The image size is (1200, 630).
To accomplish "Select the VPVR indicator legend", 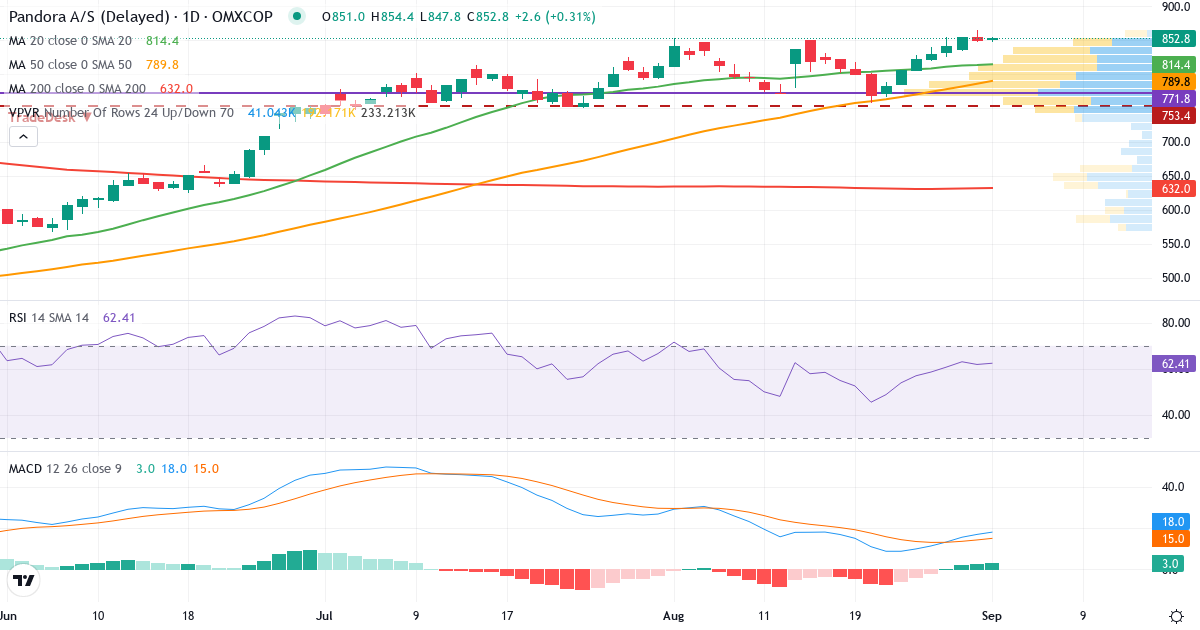I will pos(212,112).
